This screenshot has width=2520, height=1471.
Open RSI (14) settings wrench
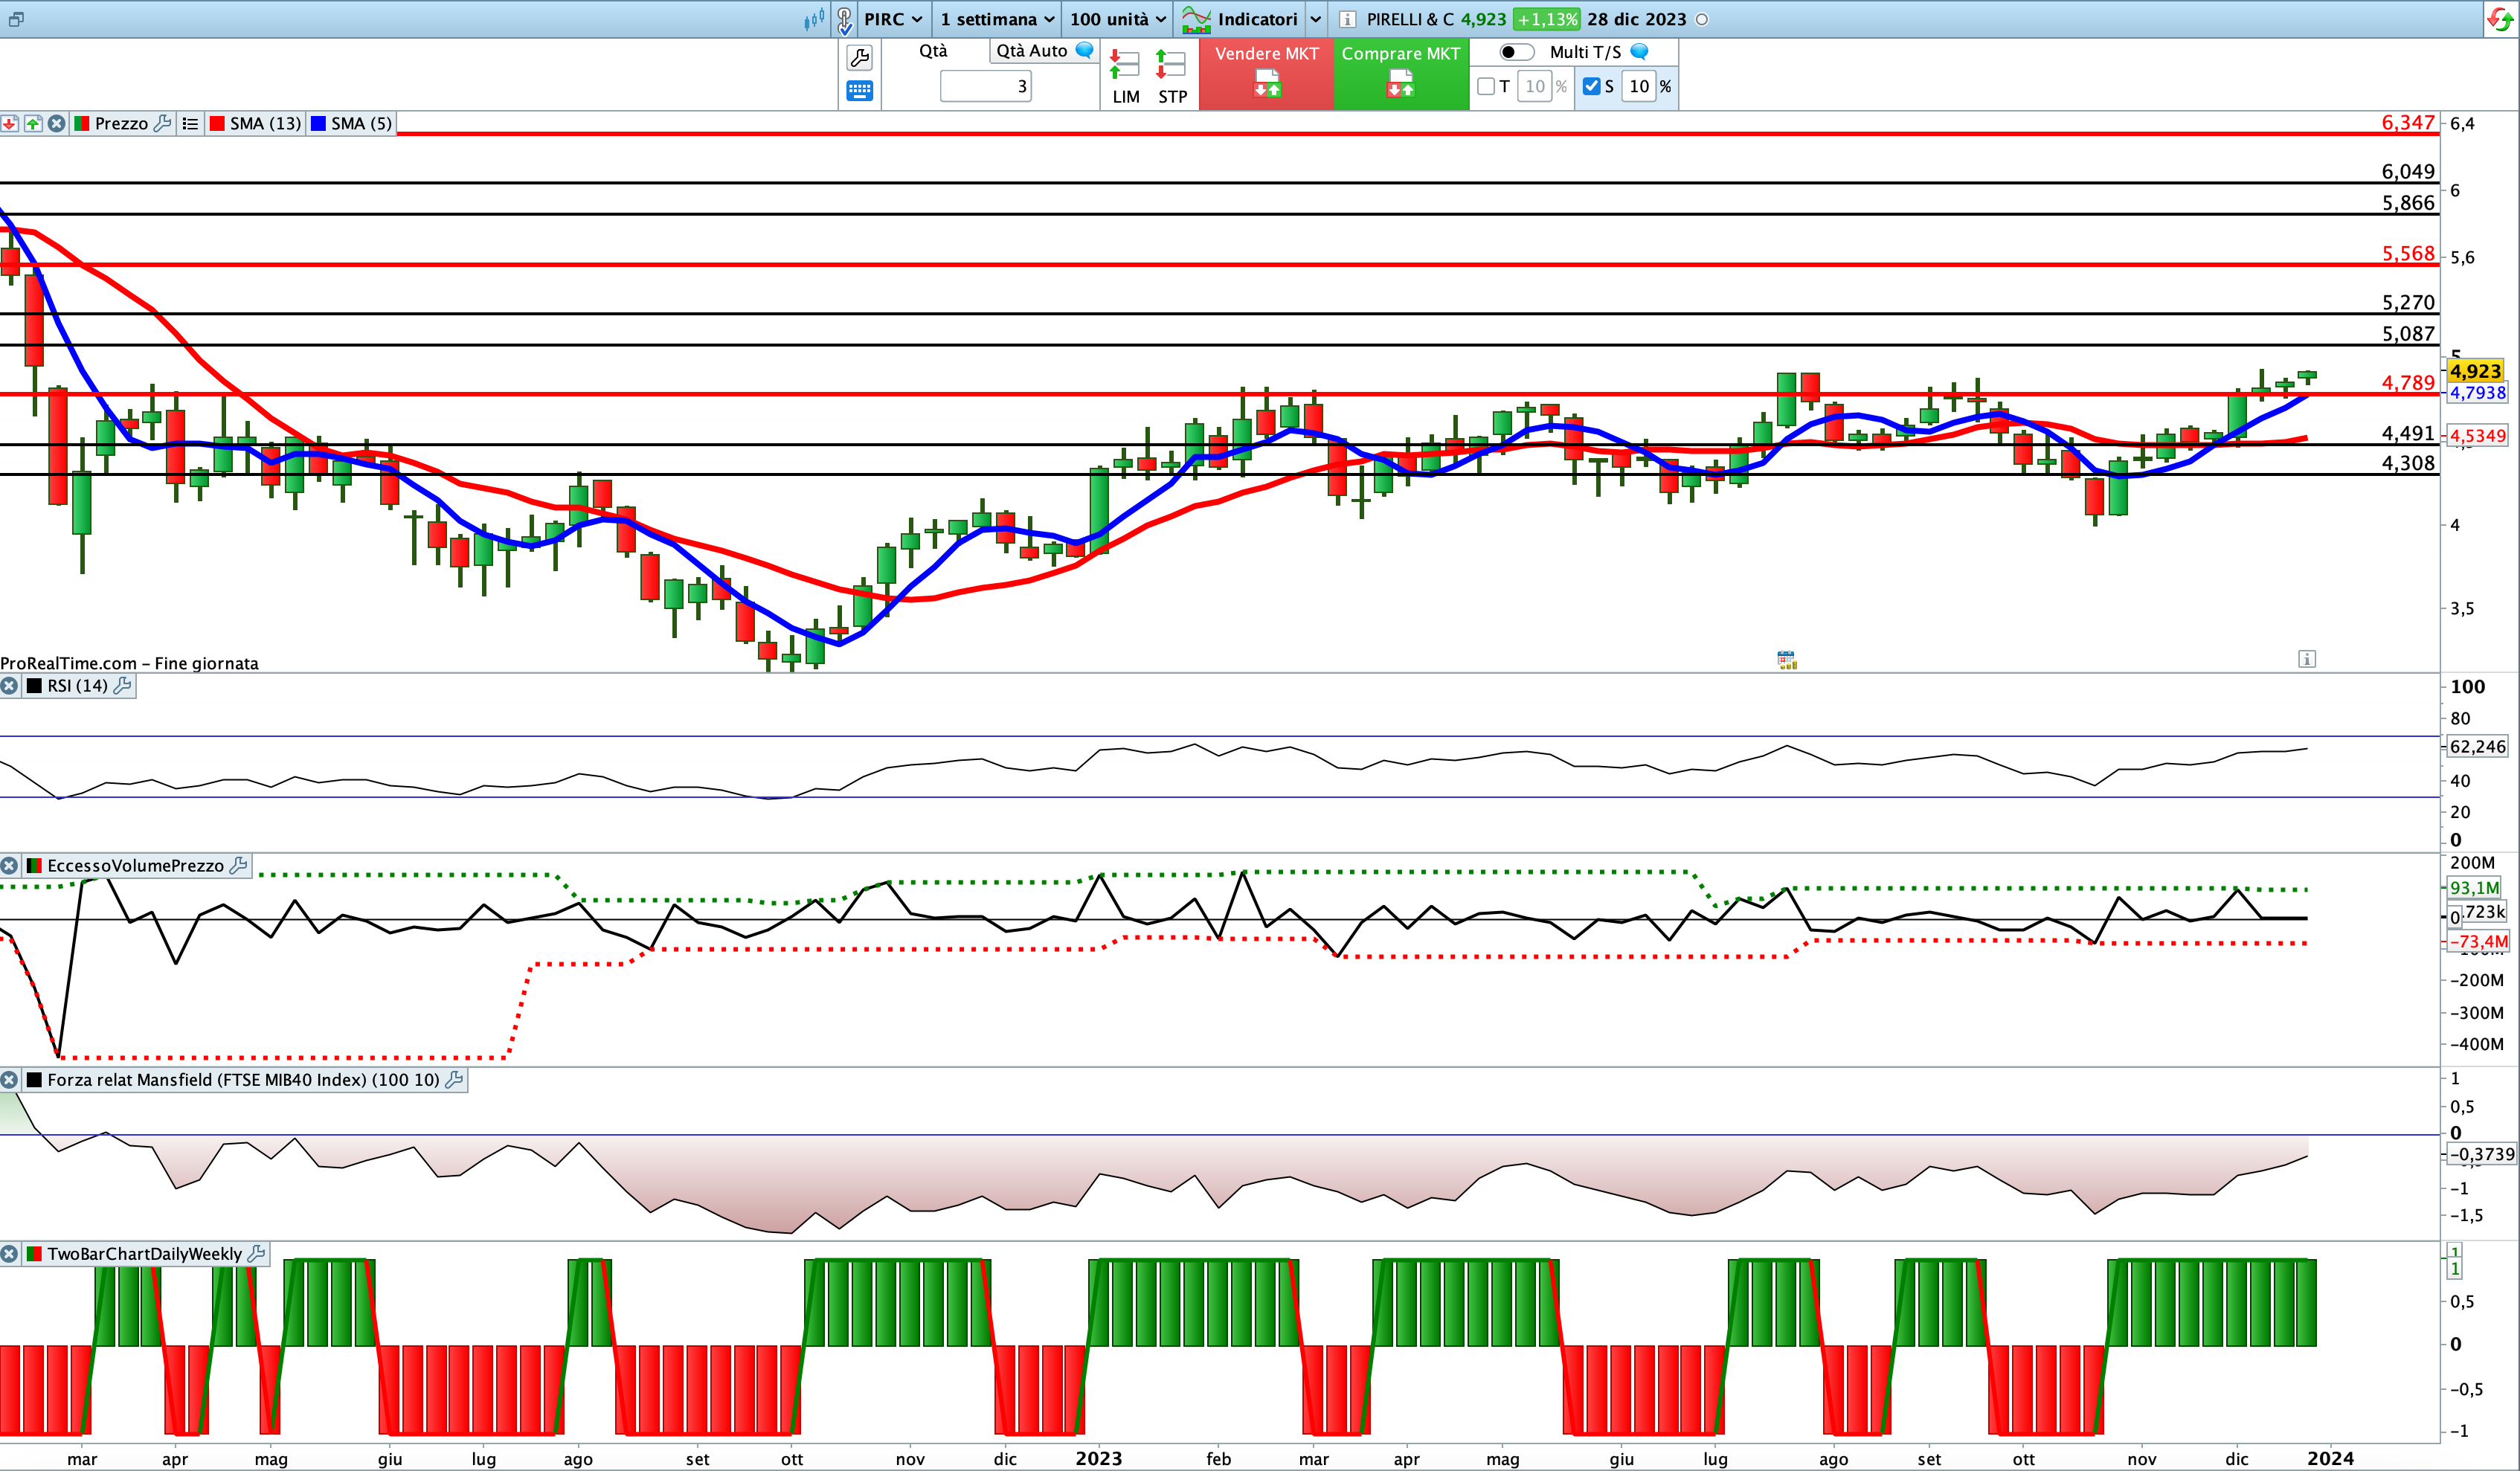123,686
